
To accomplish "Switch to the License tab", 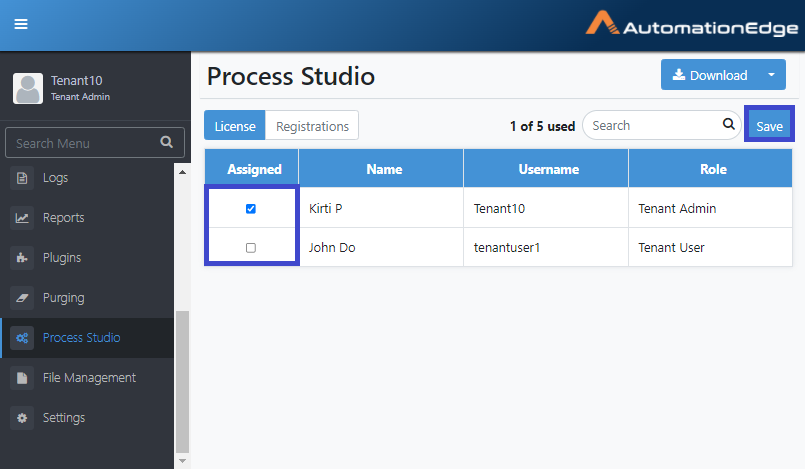I will [x=235, y=125].
